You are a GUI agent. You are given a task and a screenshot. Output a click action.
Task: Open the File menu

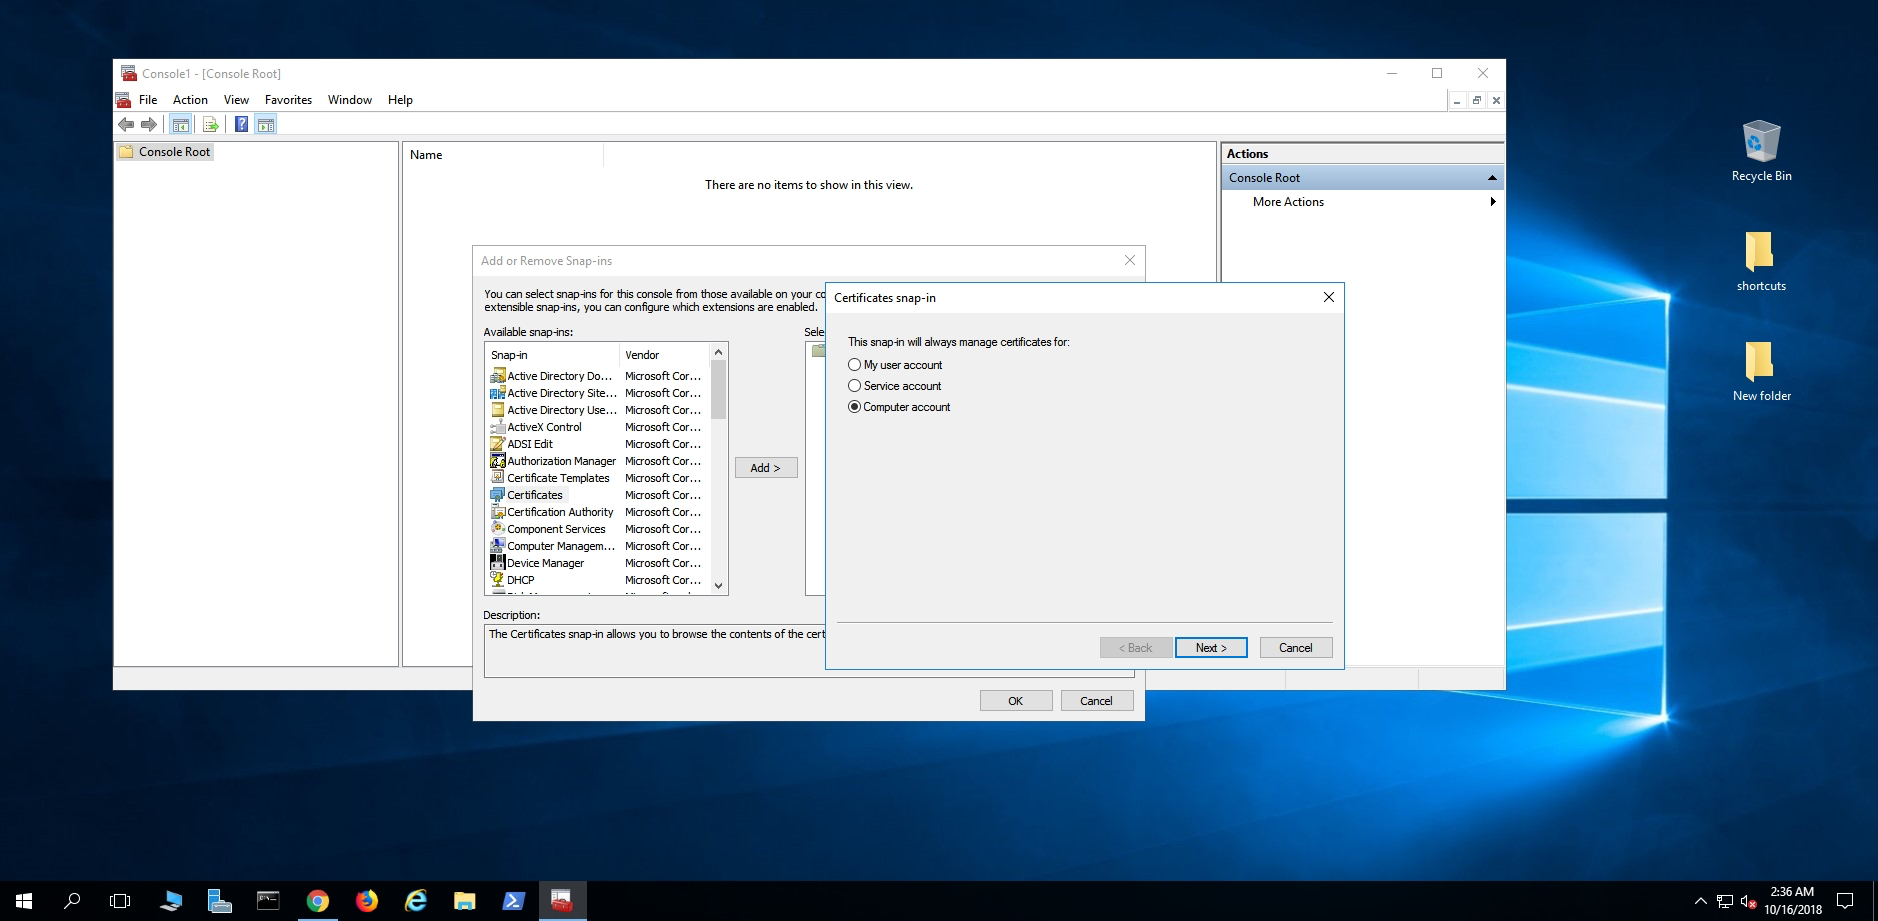[148, 100]
